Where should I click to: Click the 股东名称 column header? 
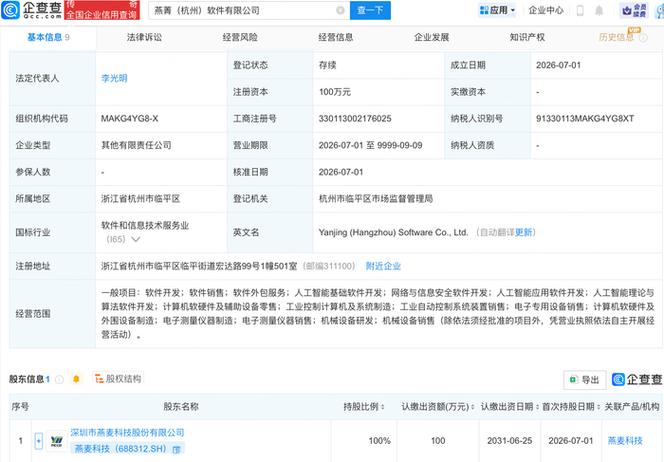click(x=181, y=407)
